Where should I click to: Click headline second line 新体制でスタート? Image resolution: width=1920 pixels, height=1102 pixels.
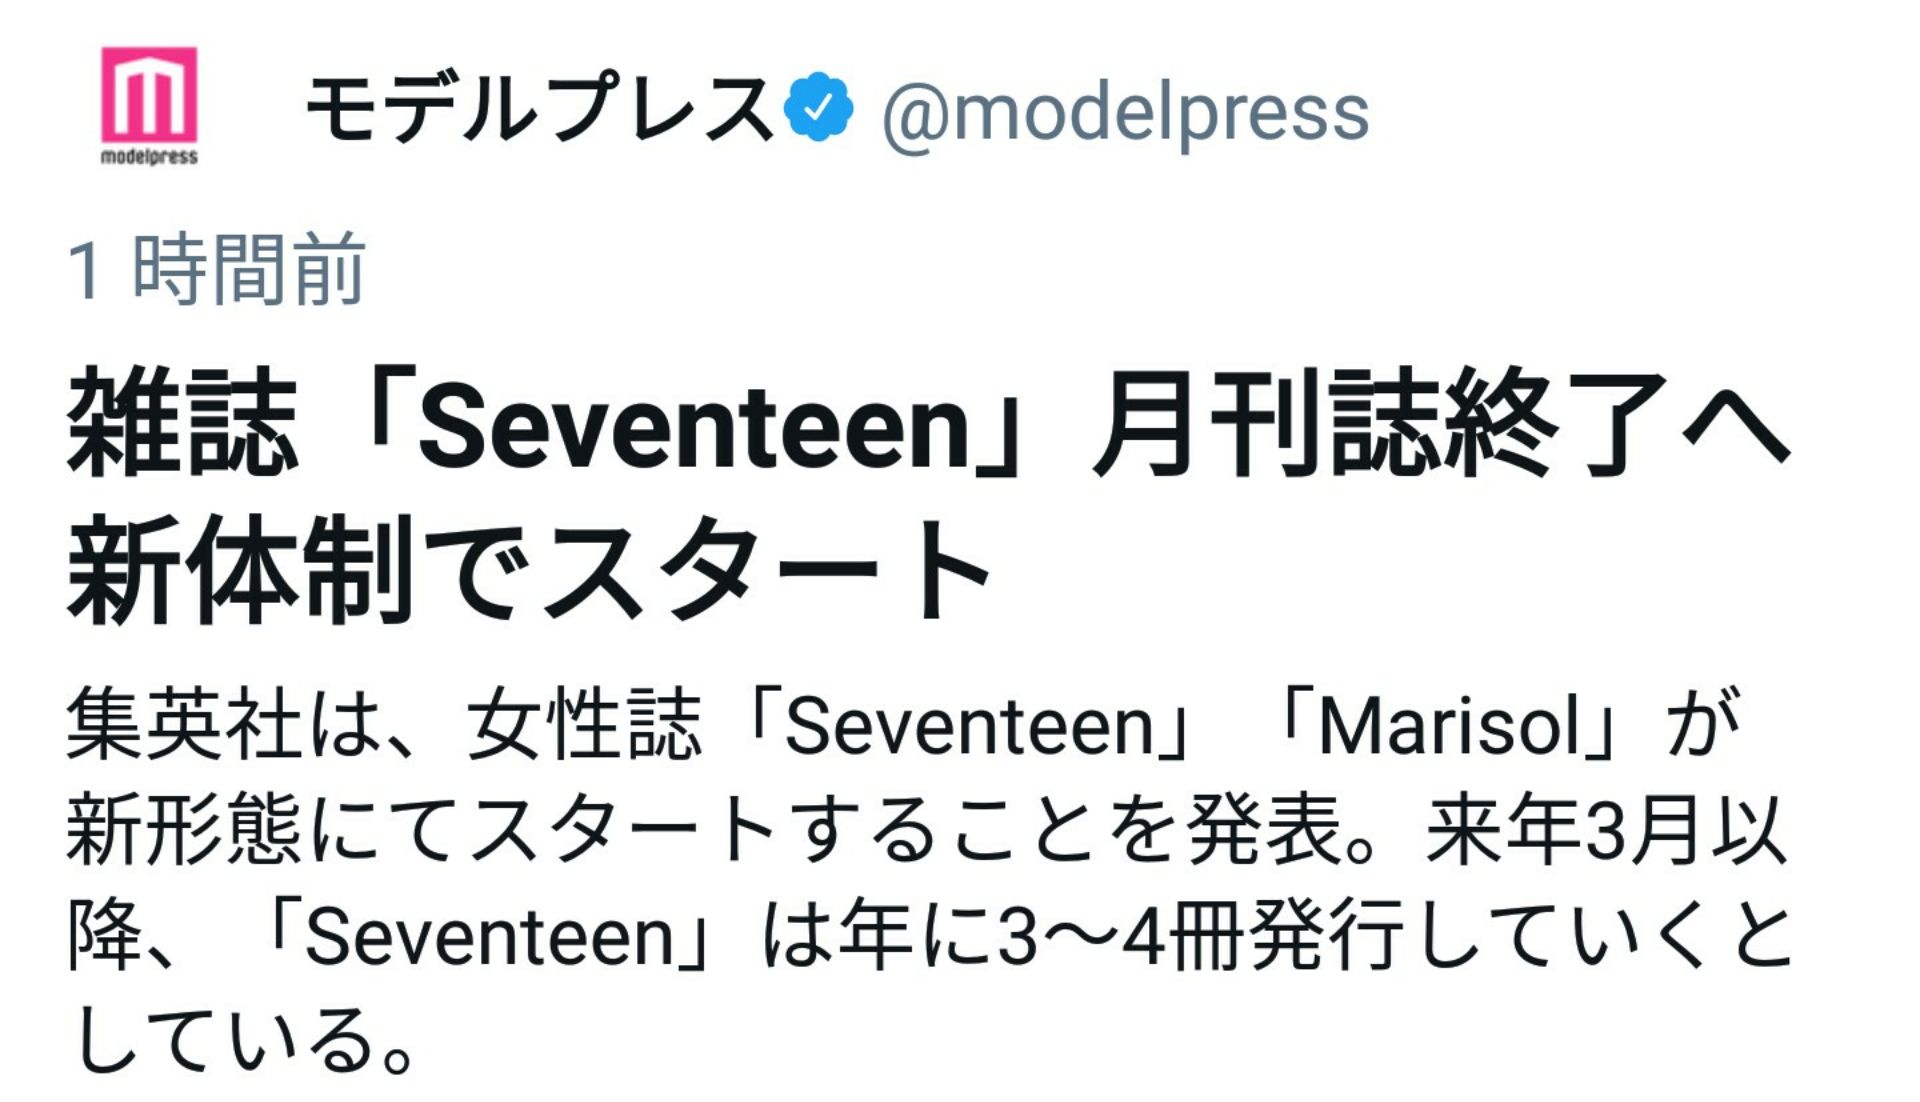(x=528, y=572)
